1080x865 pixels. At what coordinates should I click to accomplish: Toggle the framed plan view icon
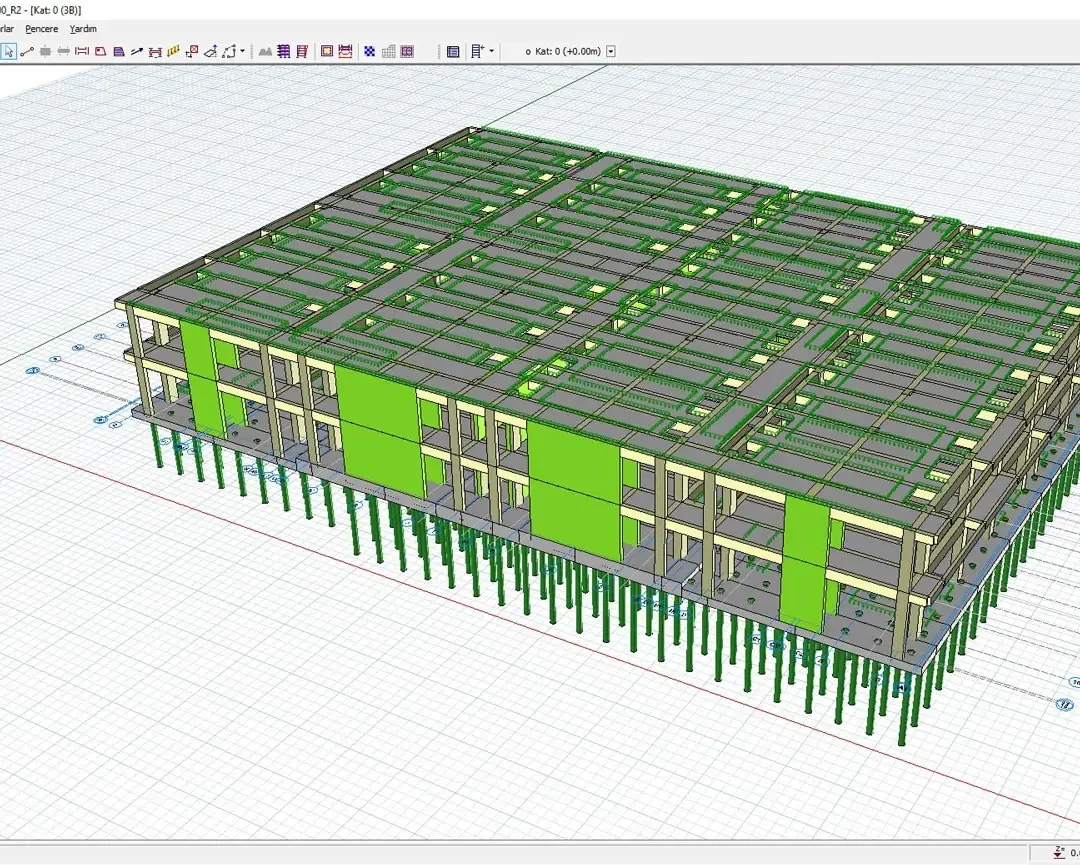327,52
